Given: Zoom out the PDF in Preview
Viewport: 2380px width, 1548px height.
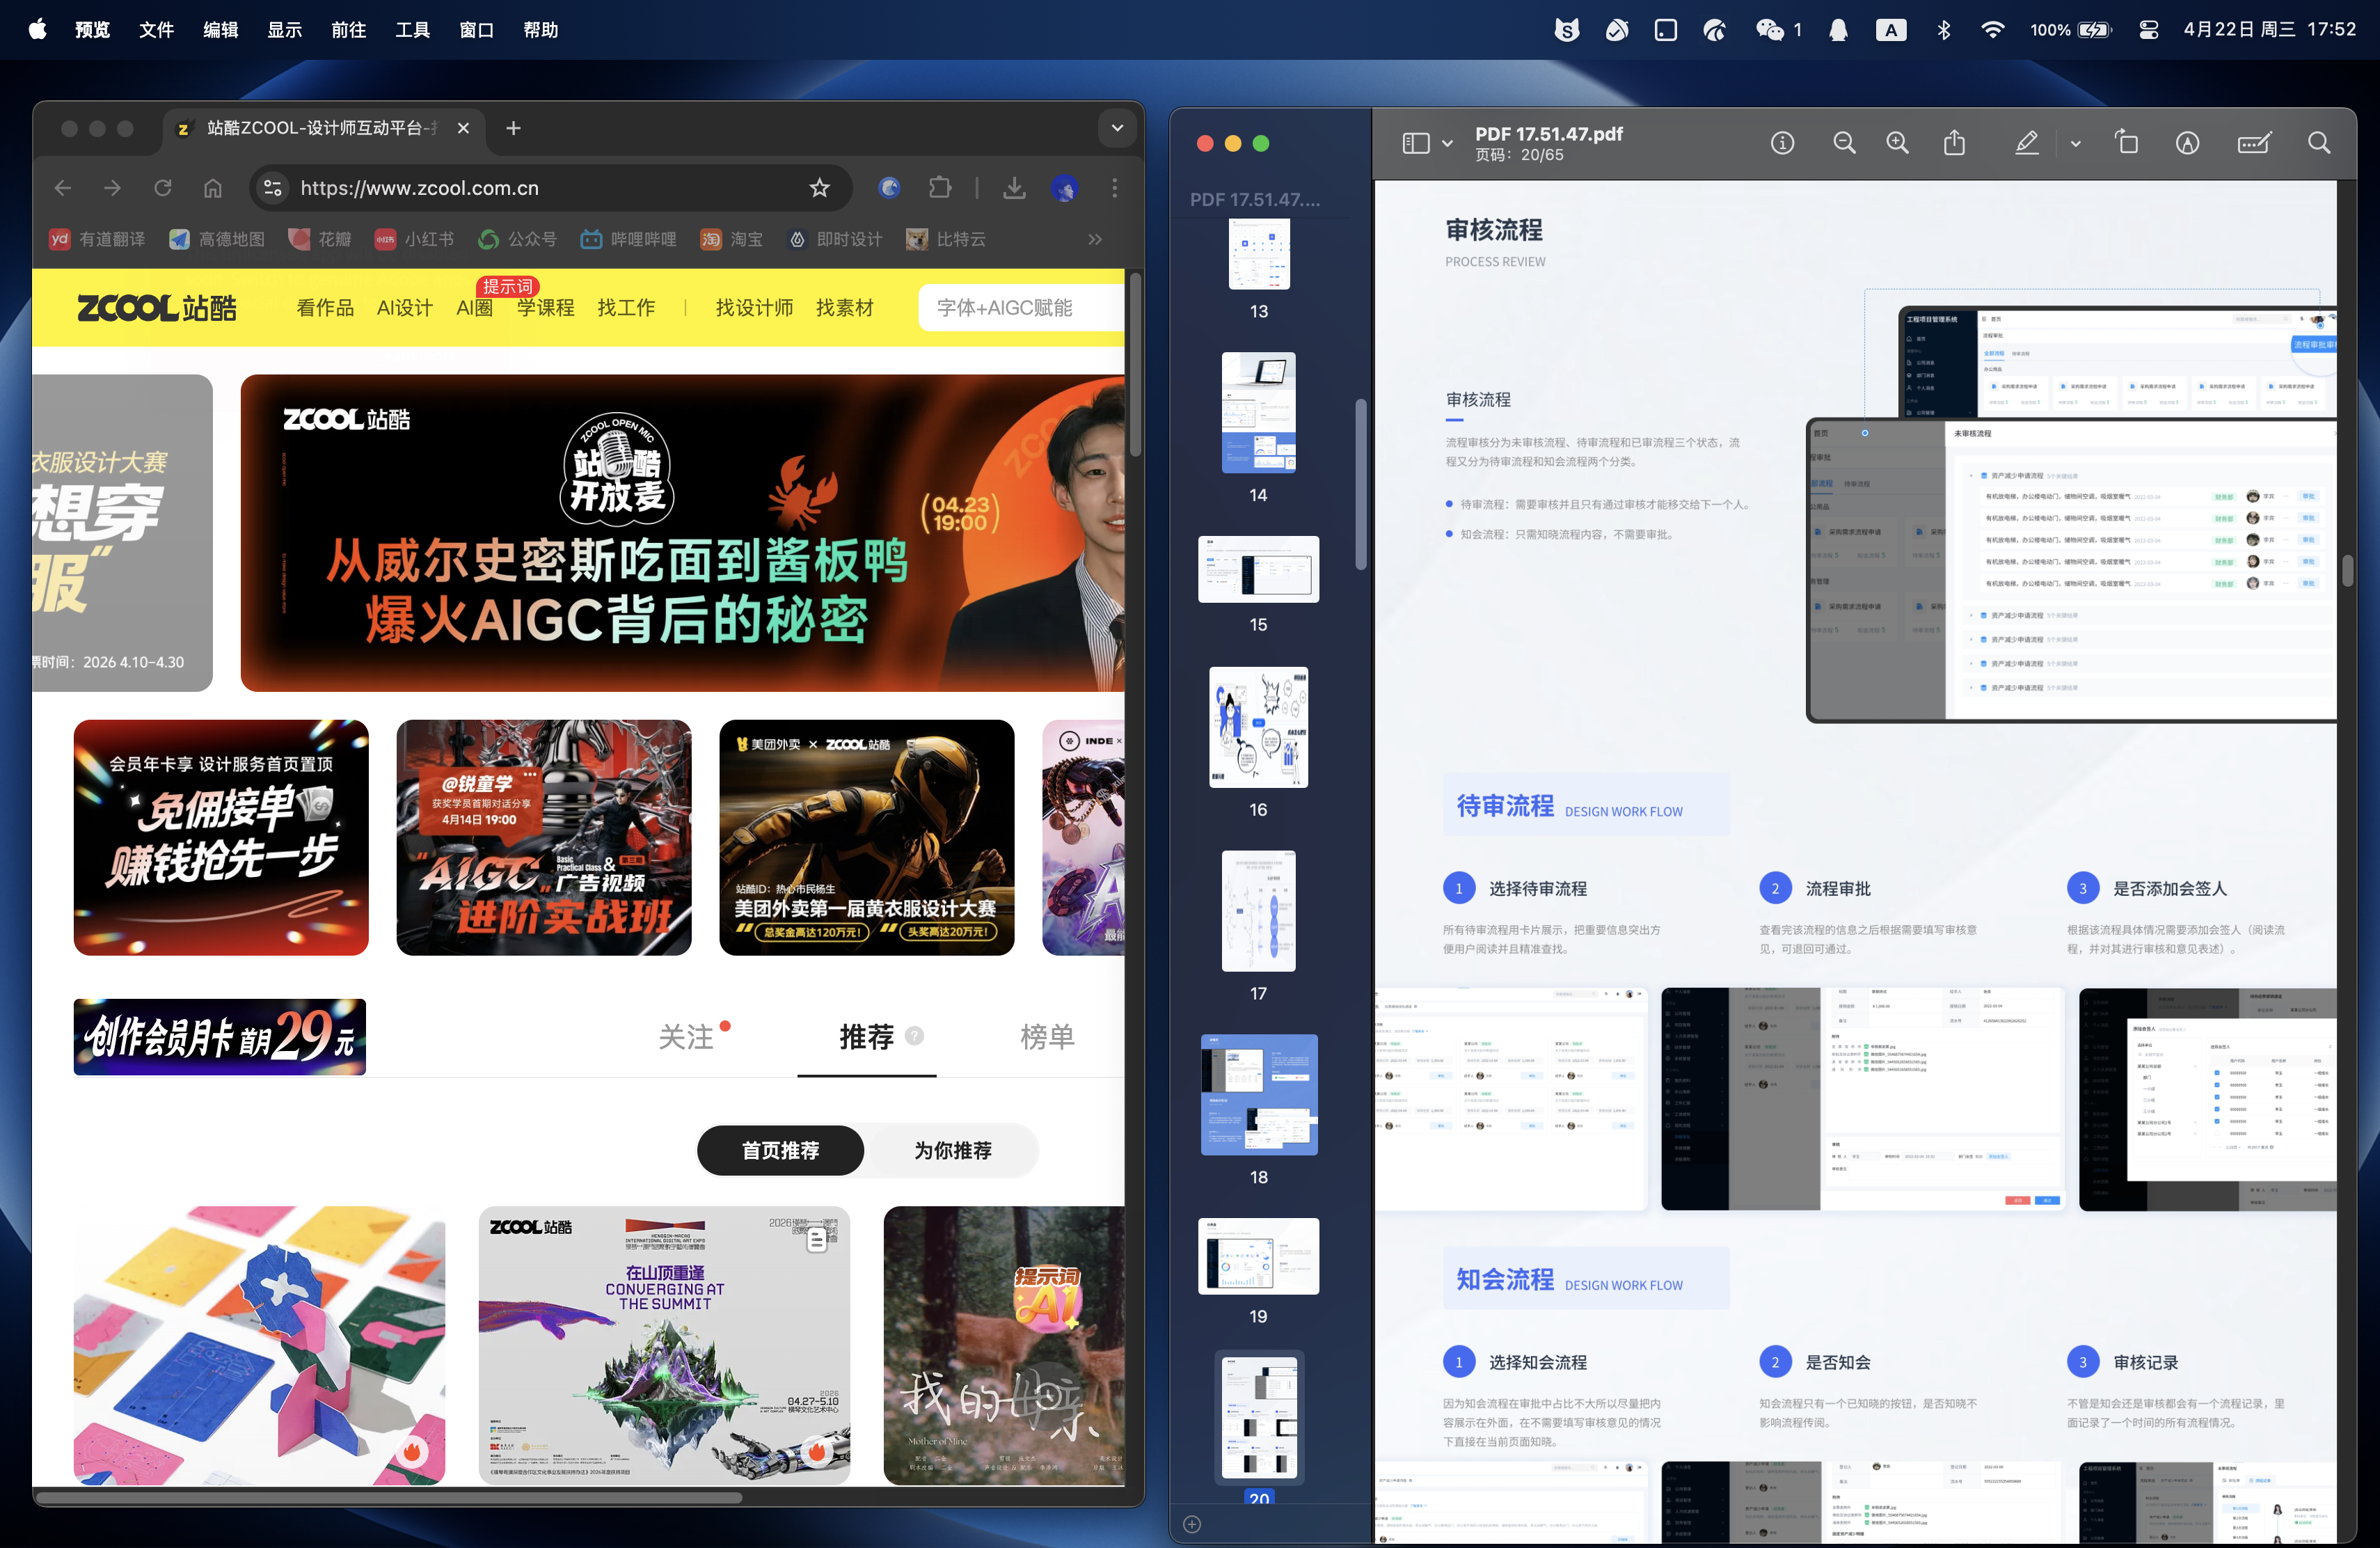Looking at the screenshot, I should (1844, 143).
